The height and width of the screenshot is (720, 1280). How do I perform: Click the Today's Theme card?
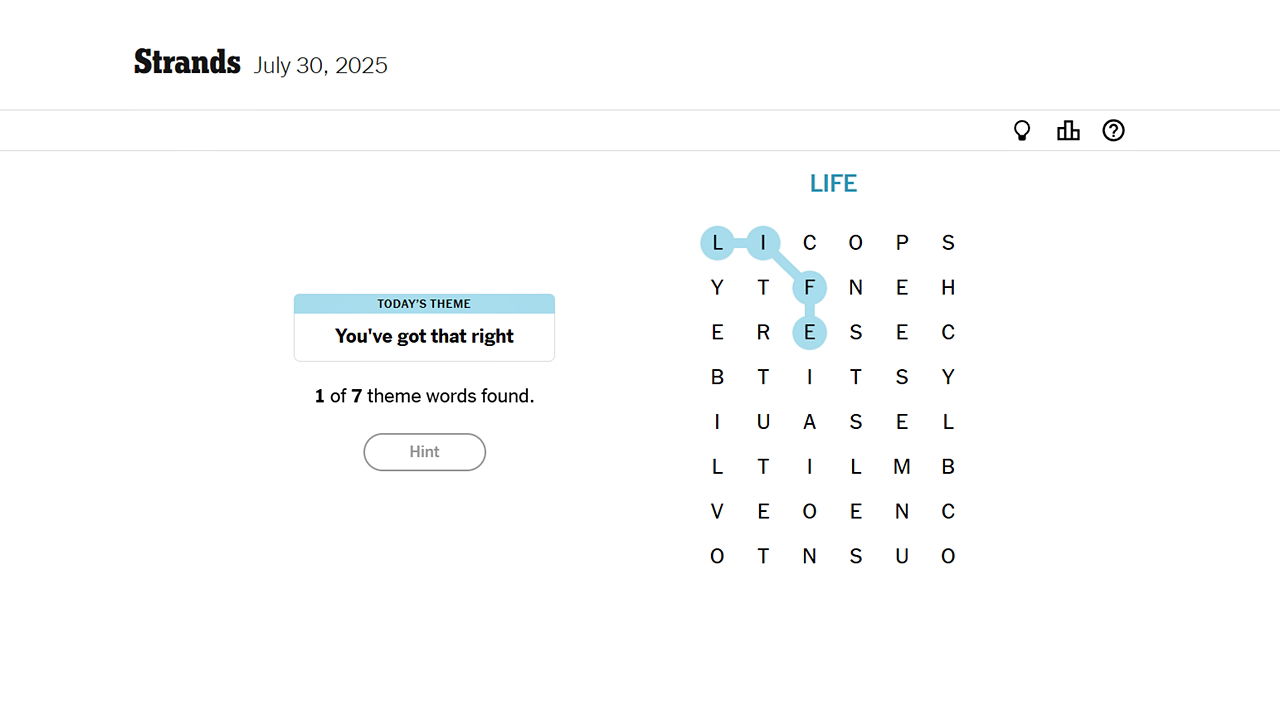(x=424, y=327)
